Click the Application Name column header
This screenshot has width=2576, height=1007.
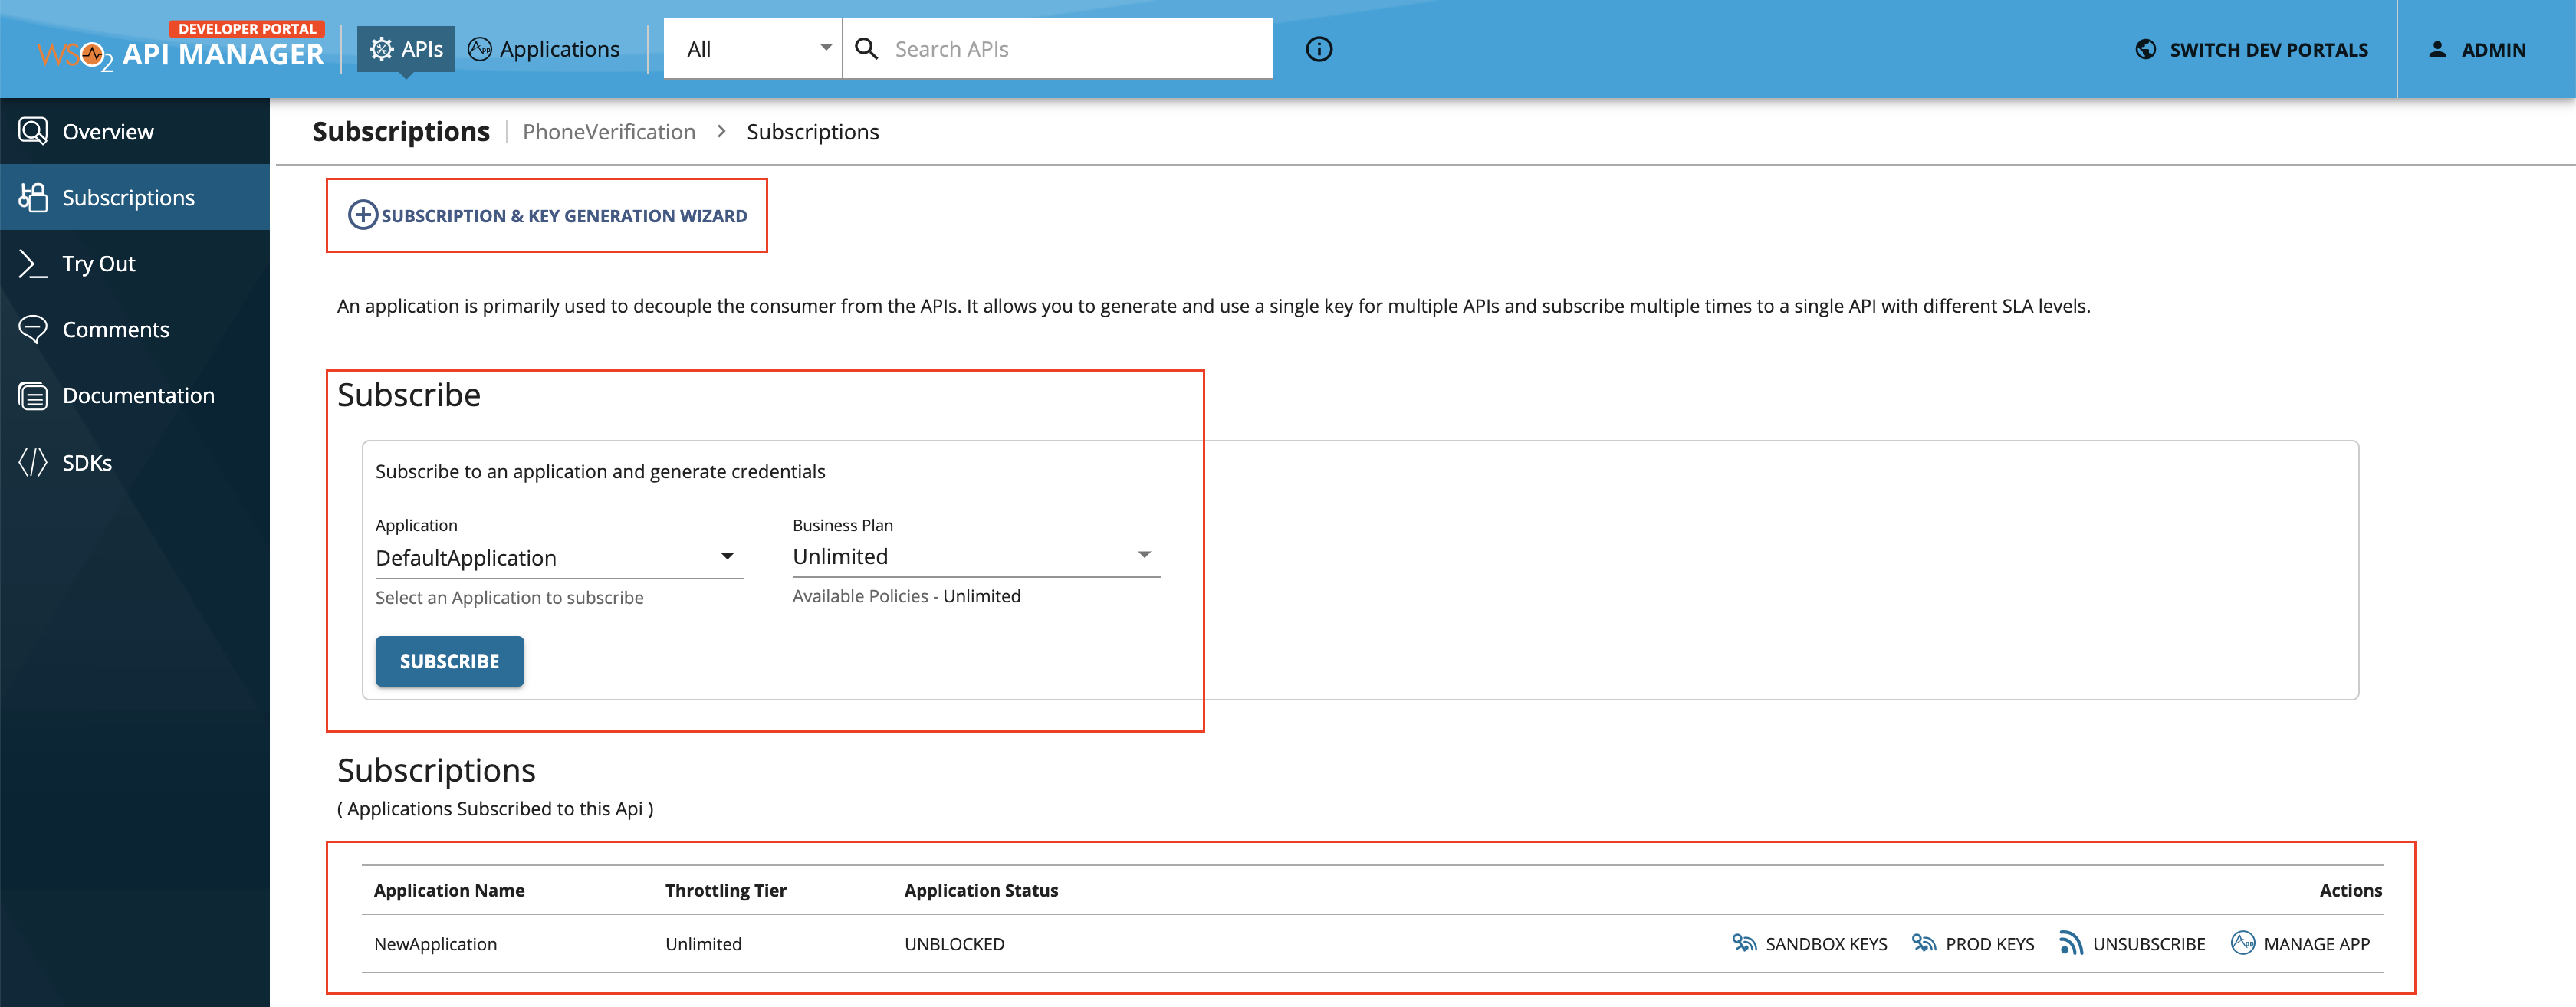[449, 890]
